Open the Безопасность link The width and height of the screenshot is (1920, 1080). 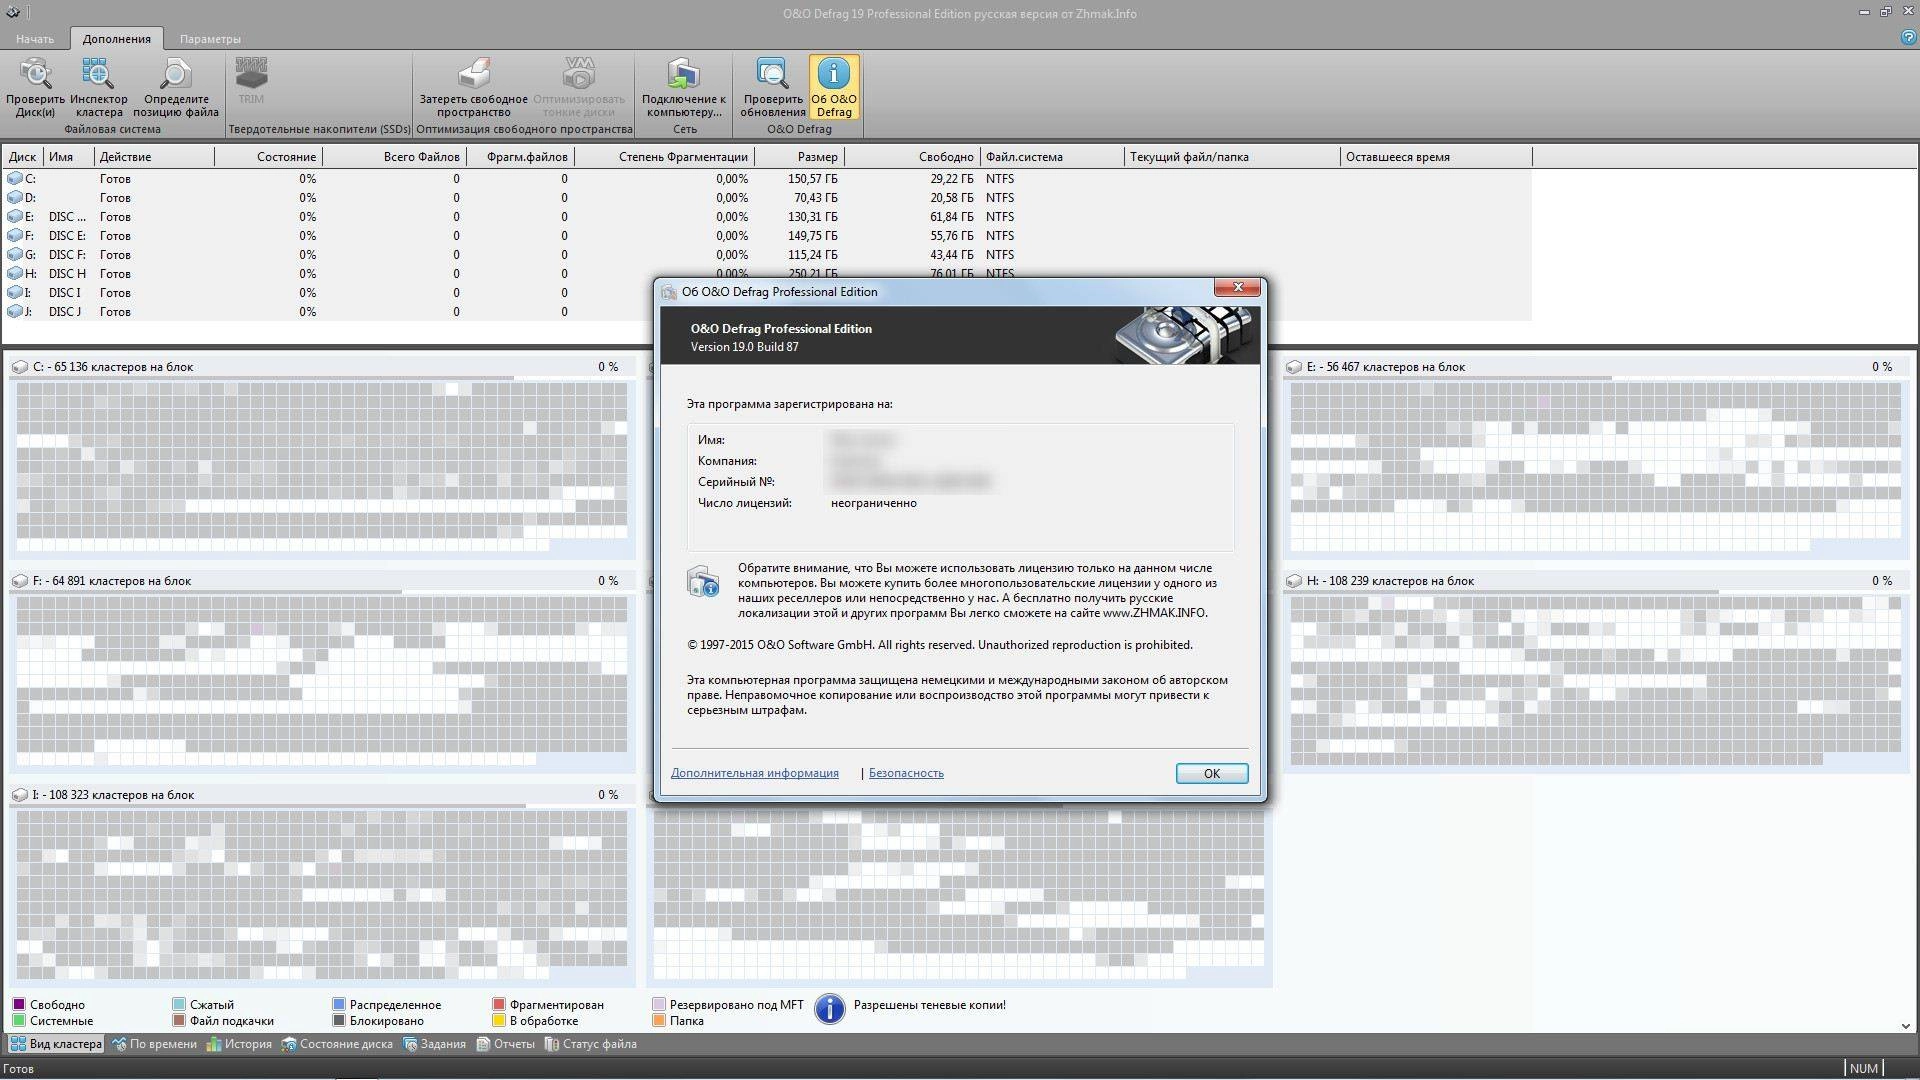tap(906, 773)
